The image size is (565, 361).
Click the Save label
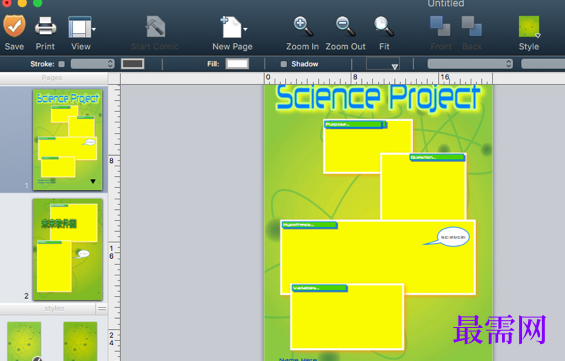[14, 46]
